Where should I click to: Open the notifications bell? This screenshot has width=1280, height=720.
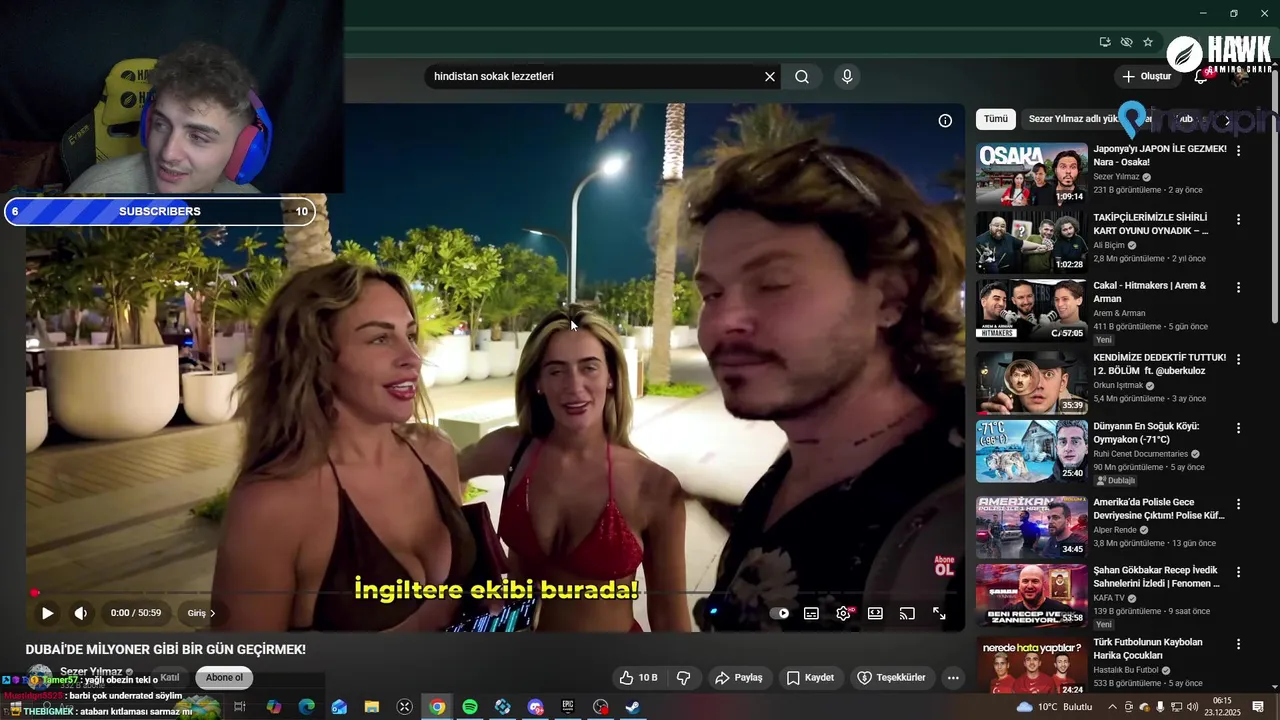pyautogui.click(x=1202, y=76)
